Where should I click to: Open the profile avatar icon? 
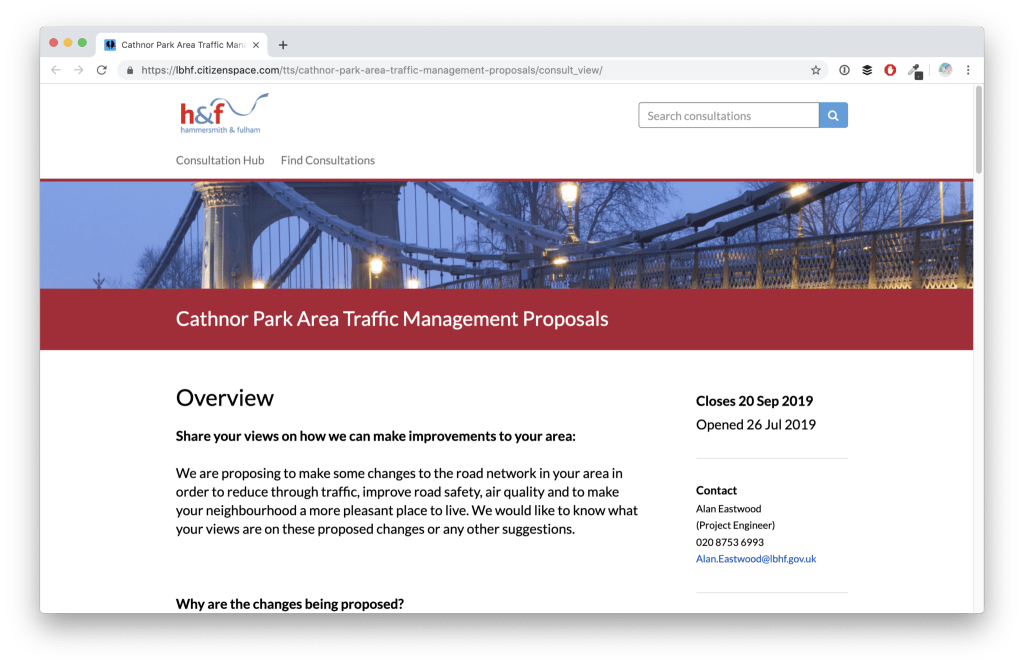(945, 70)
